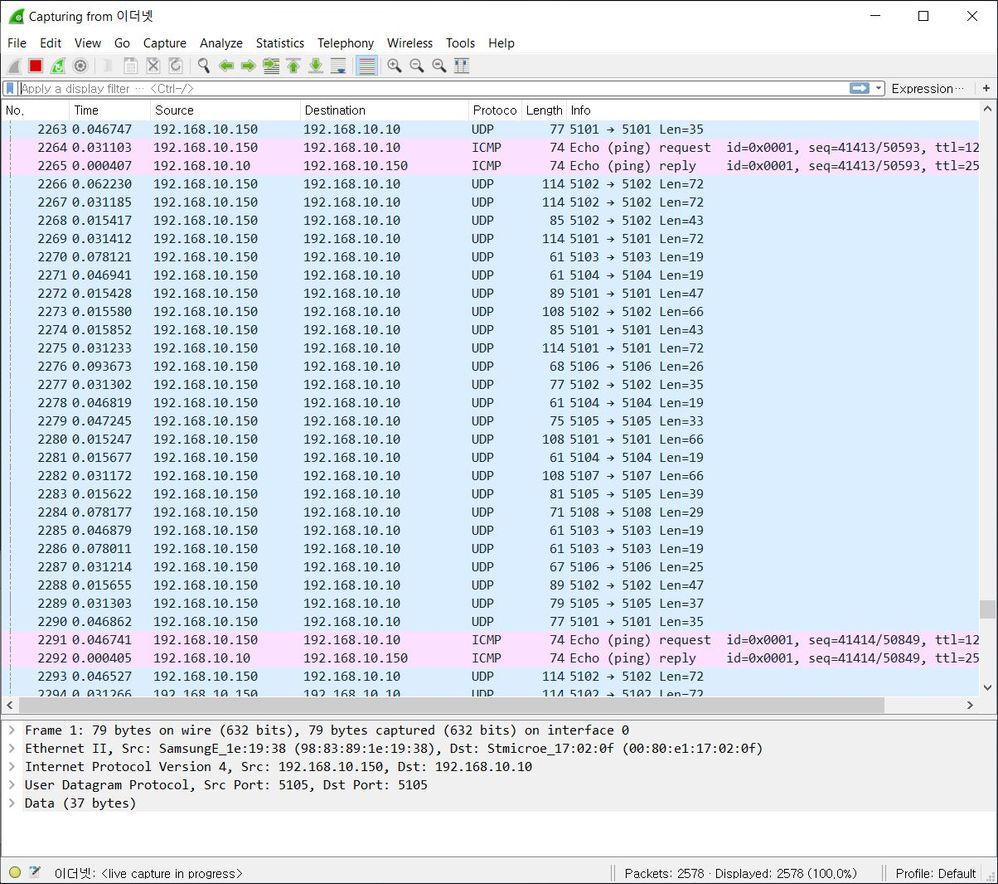The height and width of the screenshot is (884, 998).
Task: Click the open capture file icon
Action: tap(108, 66)
